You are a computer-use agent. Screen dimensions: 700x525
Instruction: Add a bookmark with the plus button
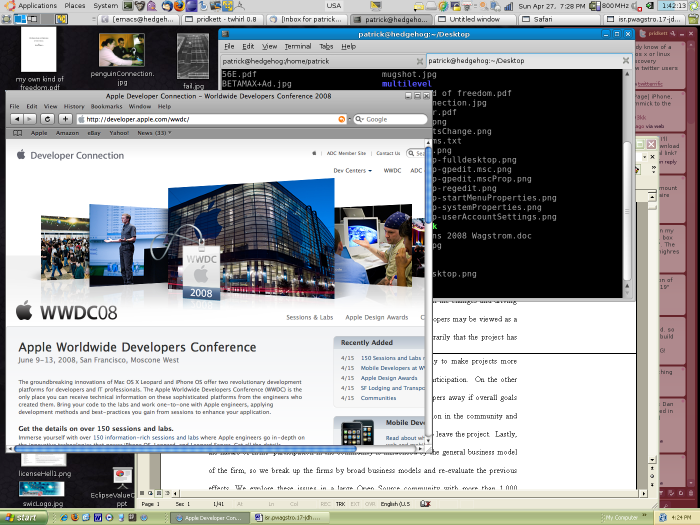[65, 119]
